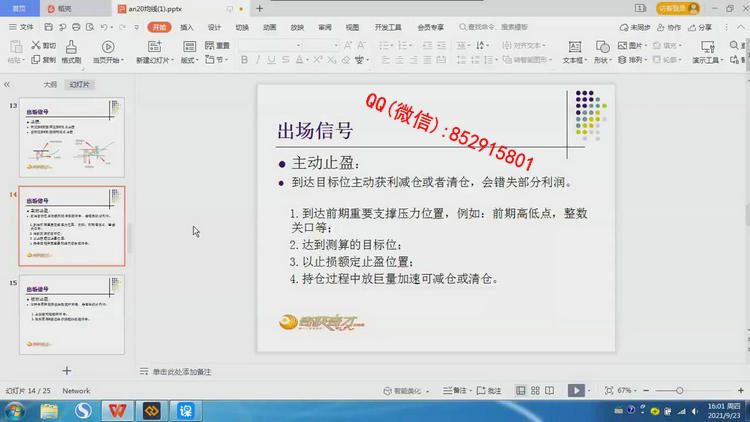Screen dimensions: 750x422
Task: Start slideshow with status bar play button
Action: click(x=576, y=390)
